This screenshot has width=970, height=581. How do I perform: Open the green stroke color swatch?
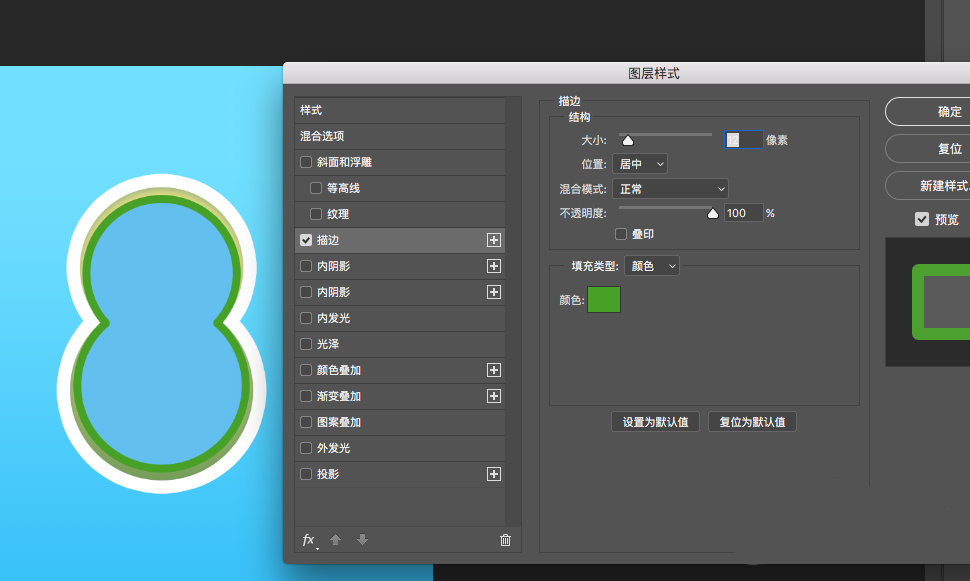(x=604, y=299)
